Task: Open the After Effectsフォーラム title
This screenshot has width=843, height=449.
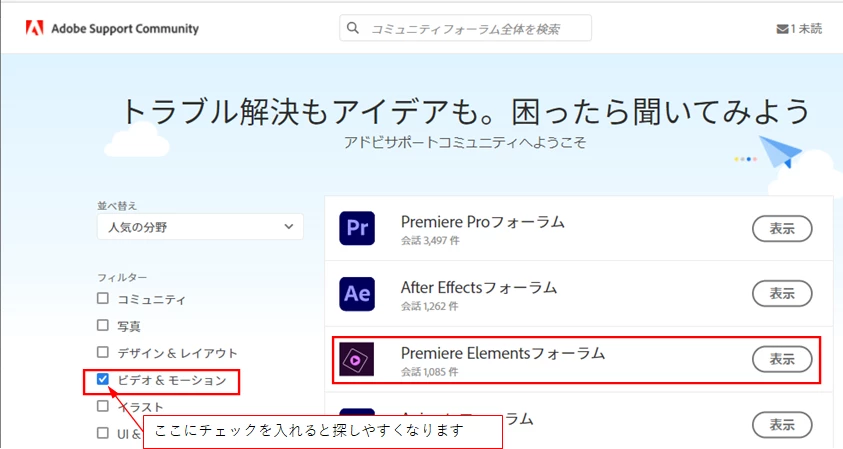Action: pos(479,288)
